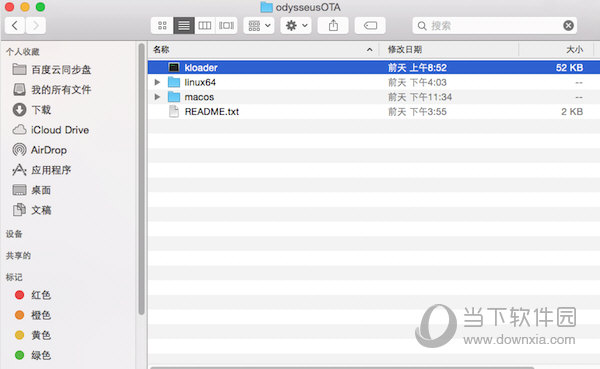Expand the linux64 folder disclosure triangle
The height and width of the screenshot is (369, 600).
(x=157, y=82)
